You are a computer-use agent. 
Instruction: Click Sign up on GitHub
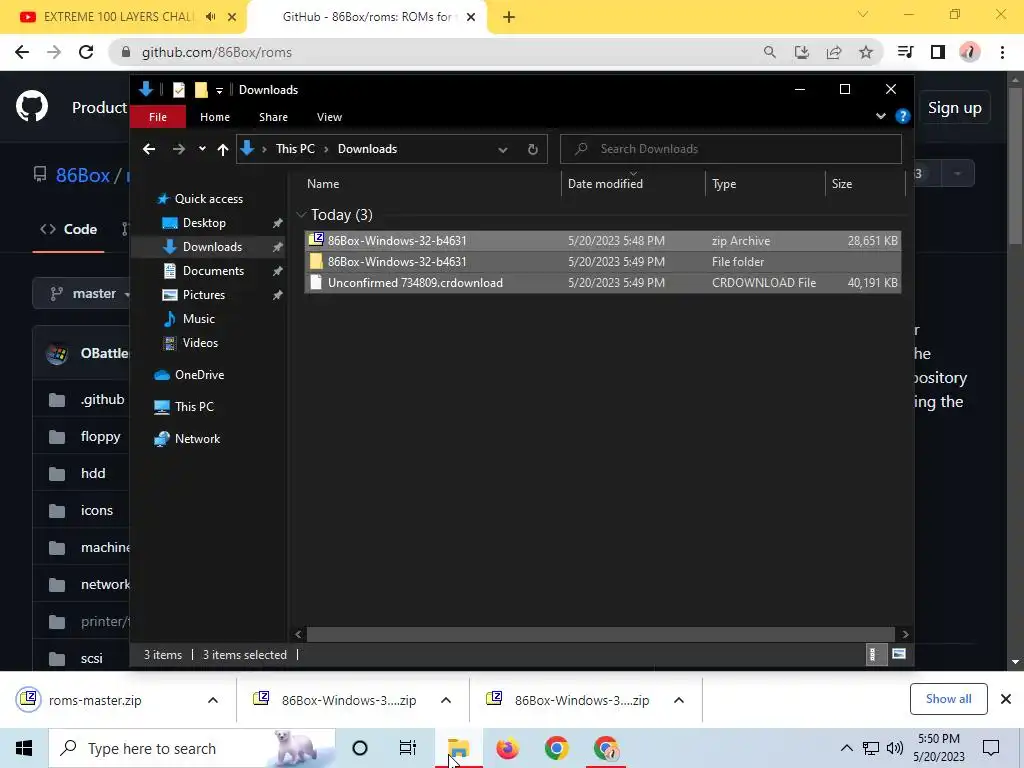[955, 108]
